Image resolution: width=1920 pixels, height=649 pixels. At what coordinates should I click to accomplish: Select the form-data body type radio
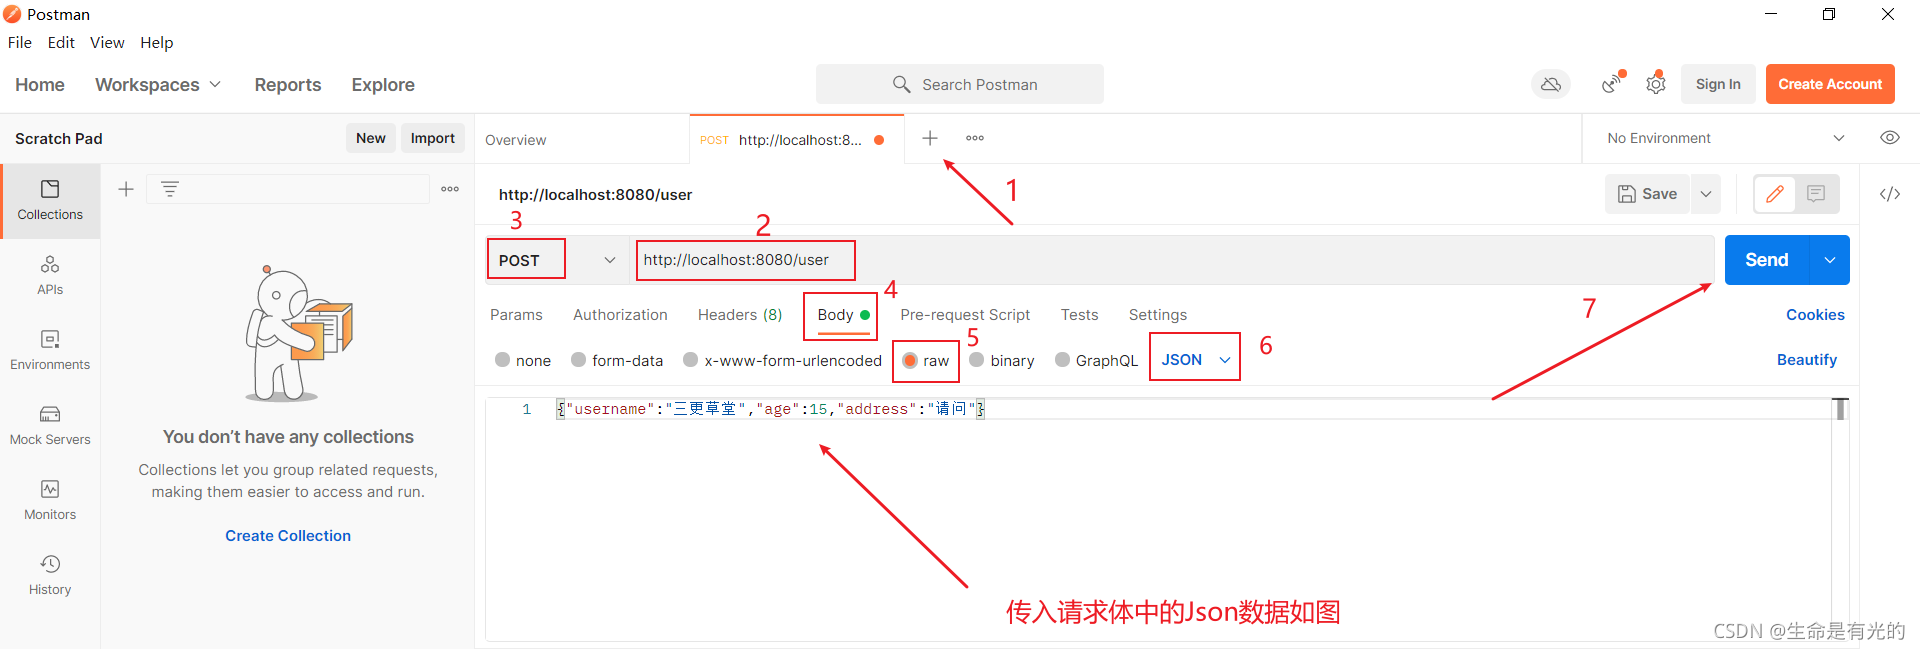(579, 360)
